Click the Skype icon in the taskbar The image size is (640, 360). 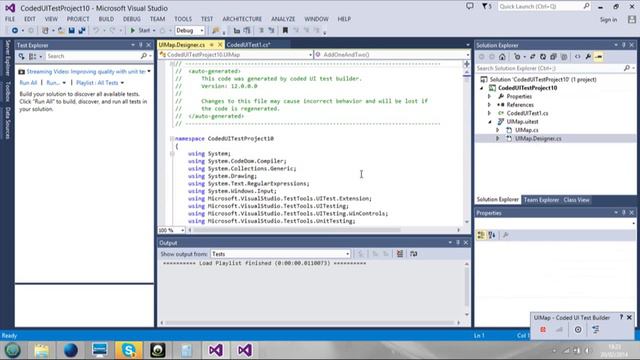[129, 350]
